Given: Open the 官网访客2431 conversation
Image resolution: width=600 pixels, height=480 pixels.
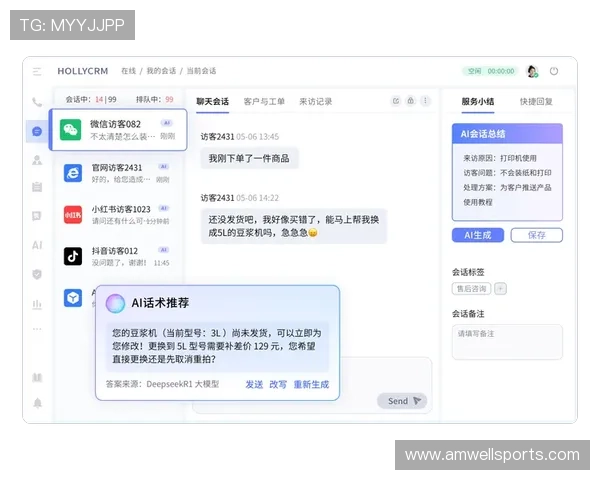Looking at the screenshot, I should pos(119,173).
